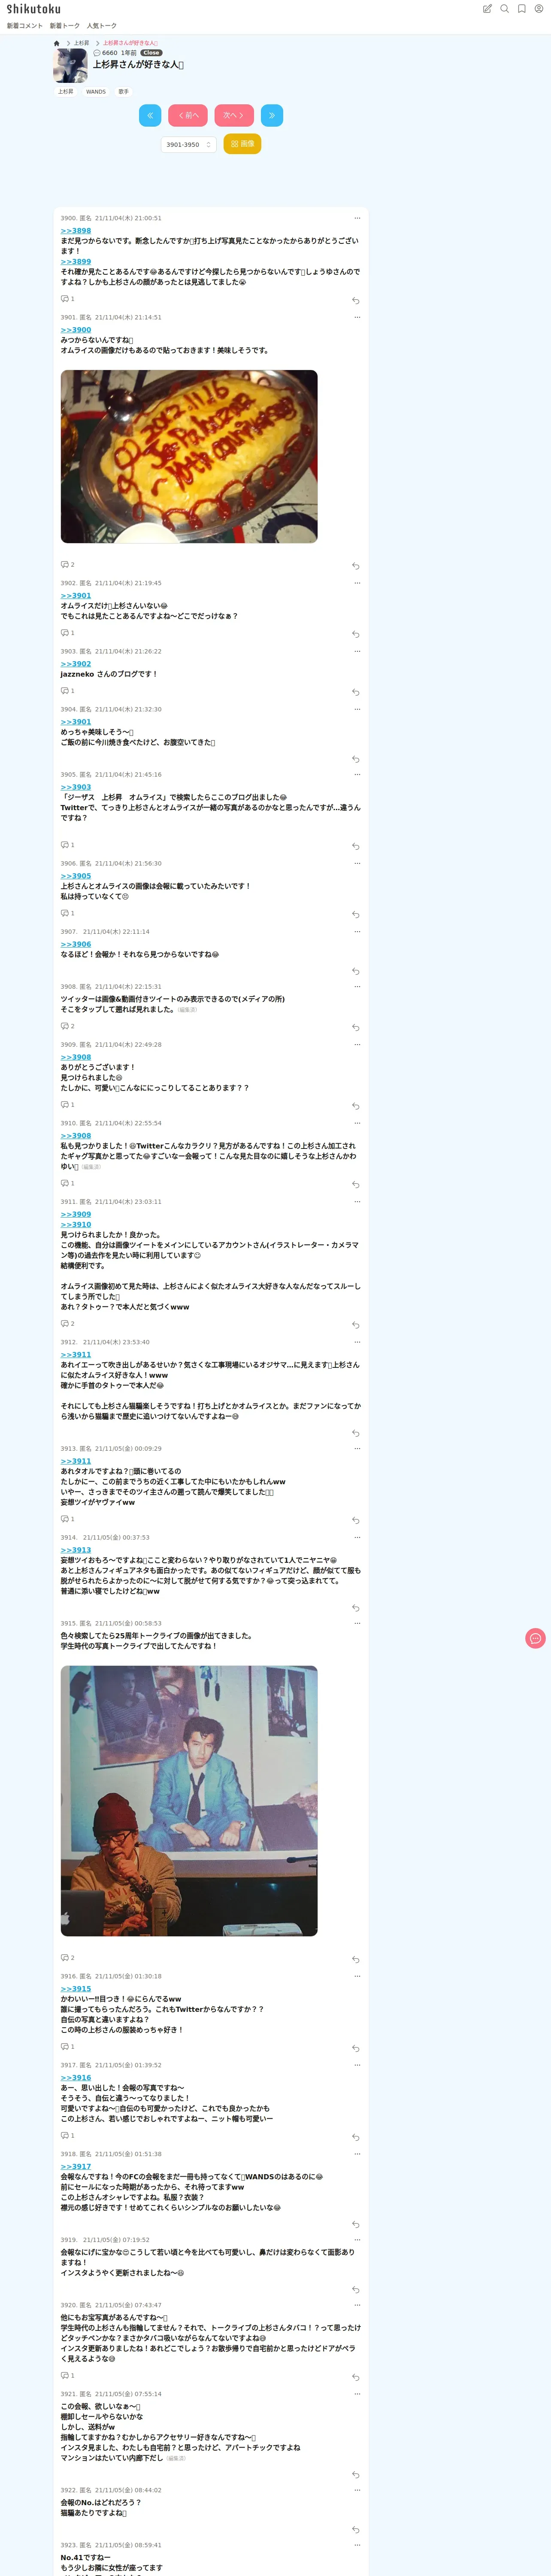Go to the home breadcrumb icon

point(57,43)
